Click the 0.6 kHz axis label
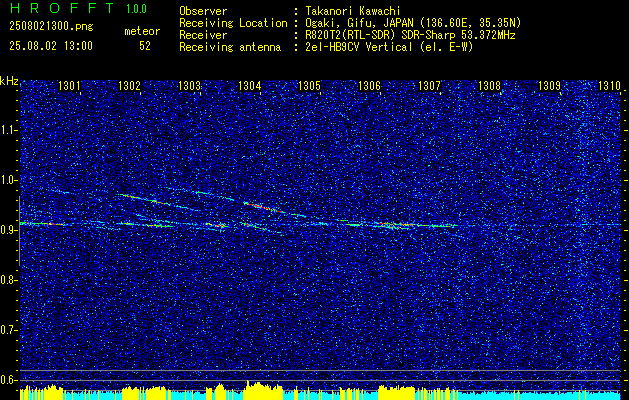 tap(8, 380)
